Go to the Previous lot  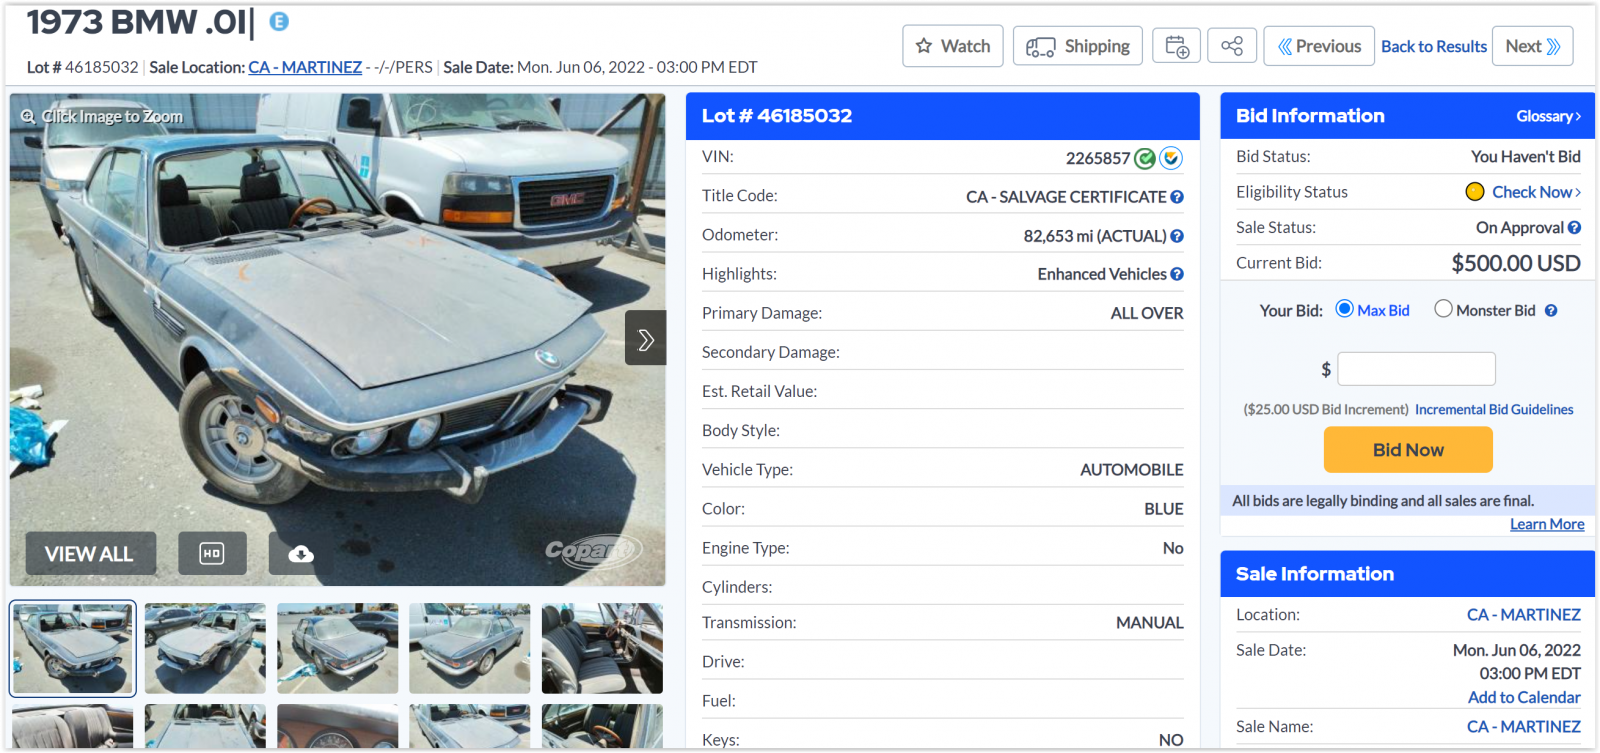[x=1319, y=46]
